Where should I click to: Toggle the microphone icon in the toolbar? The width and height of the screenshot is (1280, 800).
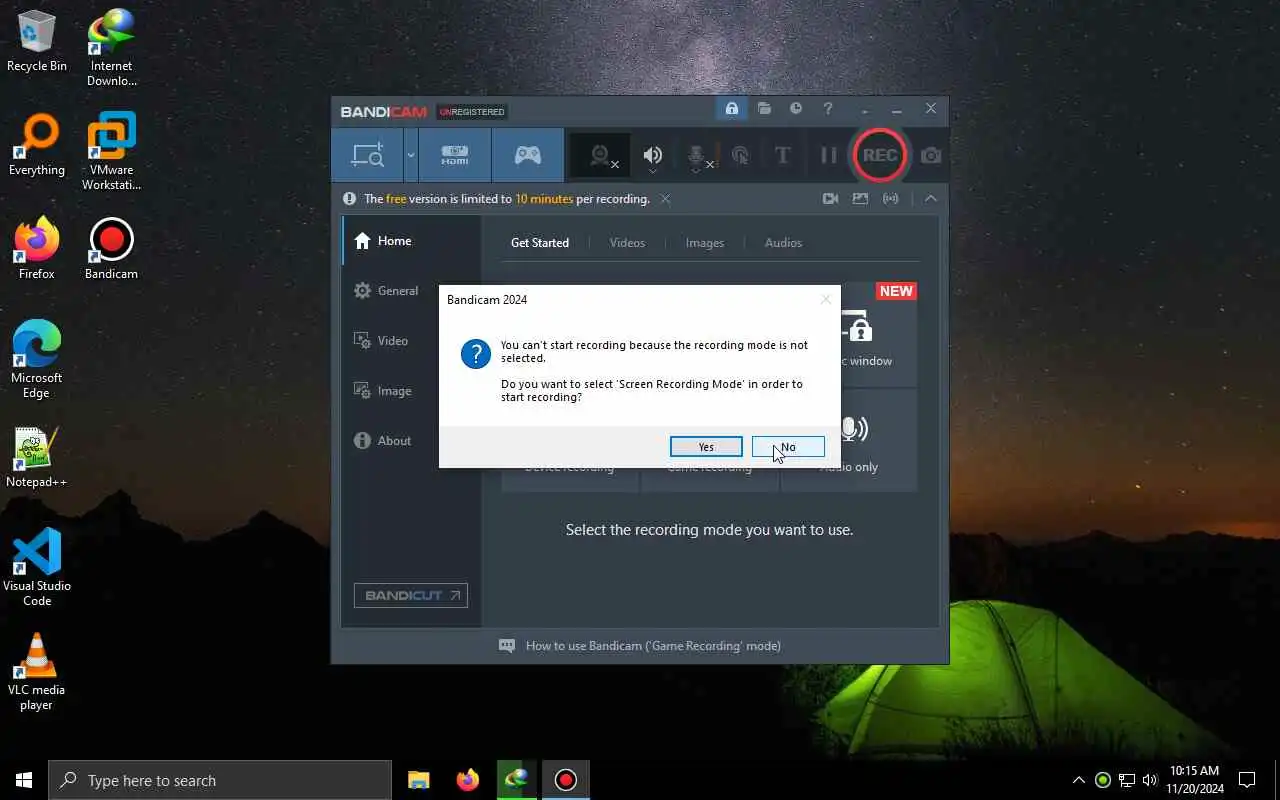tap(697, 156)
